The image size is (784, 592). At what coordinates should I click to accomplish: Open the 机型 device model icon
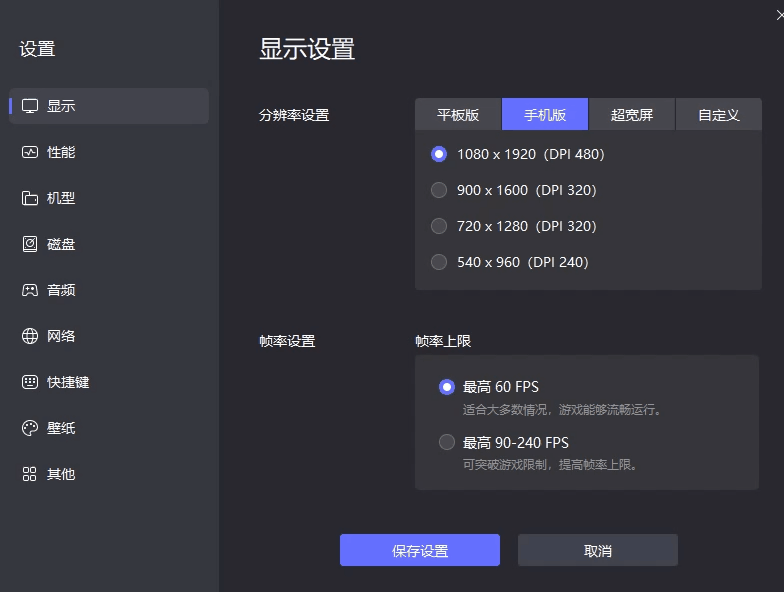pos(30,198)
